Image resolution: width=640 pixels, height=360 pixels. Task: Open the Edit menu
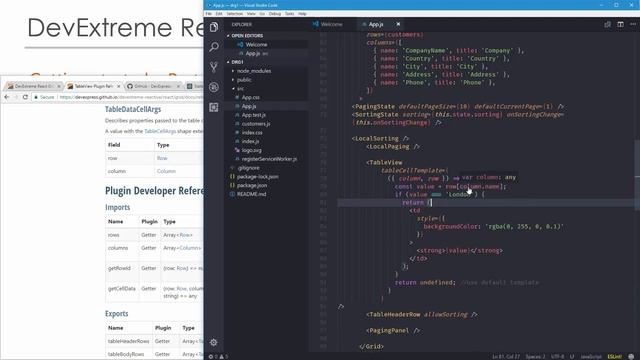coord(219,14)
